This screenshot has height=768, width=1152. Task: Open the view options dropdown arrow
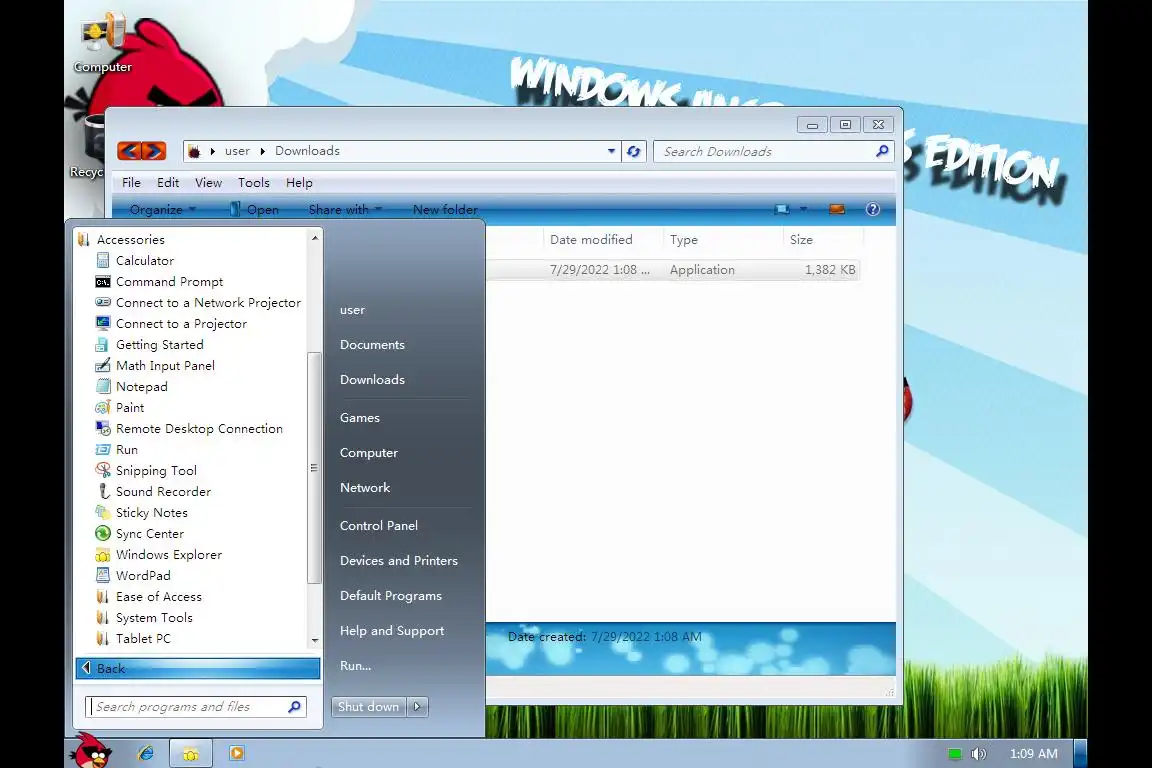[x=803, y=209]
